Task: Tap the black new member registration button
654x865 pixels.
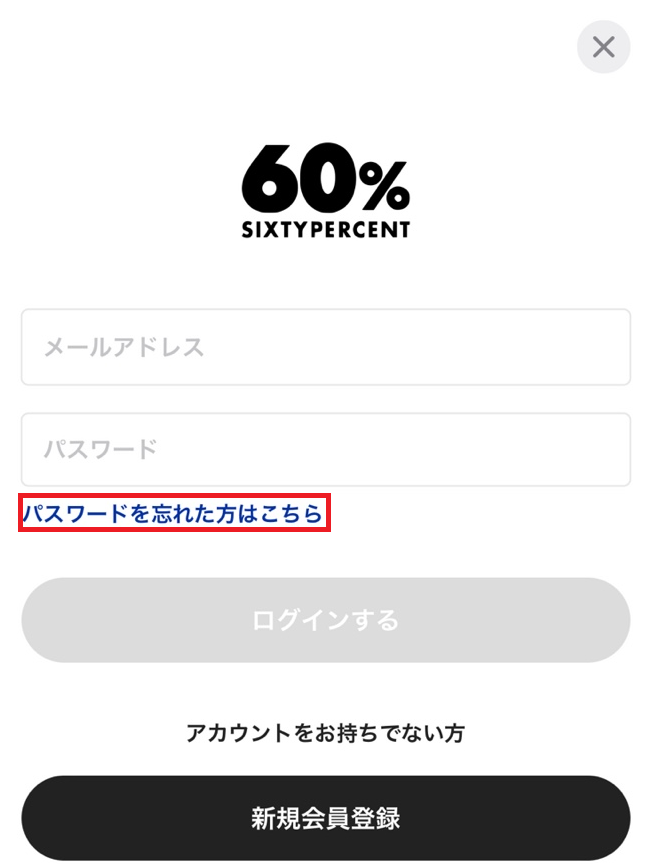Action: 326,818
